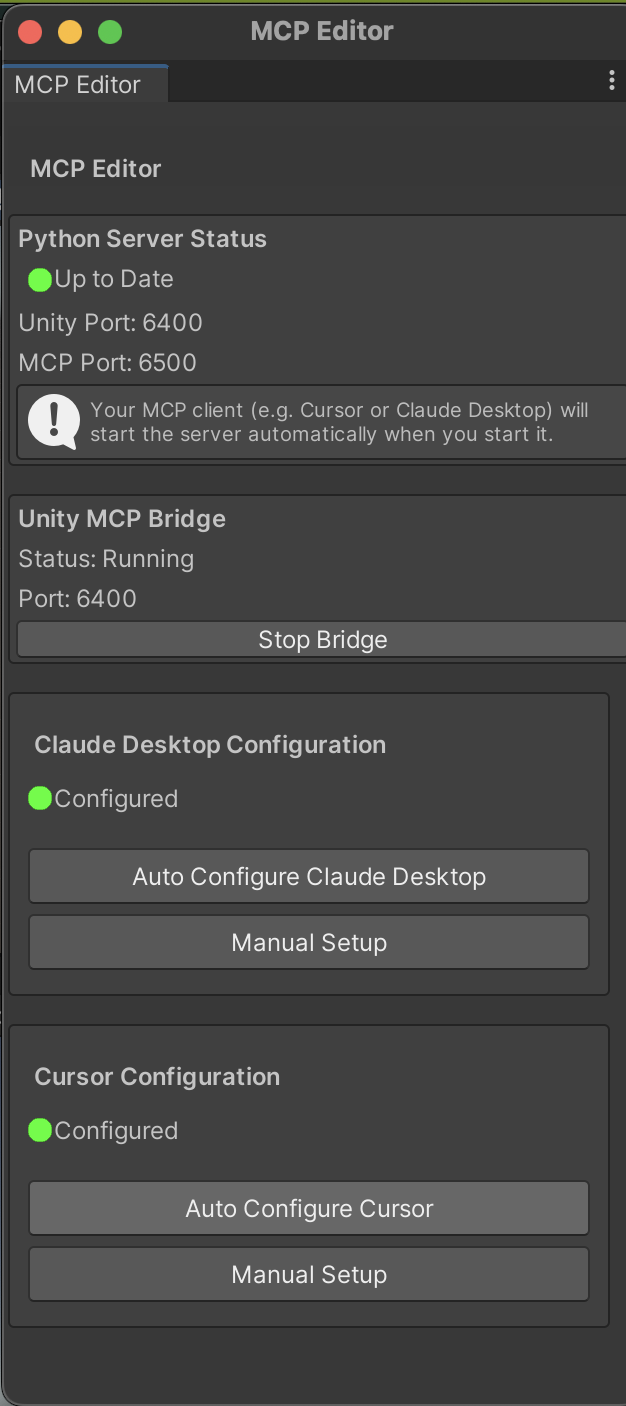Click the green Configured indicator under Claude Desktop Configuration
The width and height of the screenshot is (626, 1406).
(x=41, y=797)
